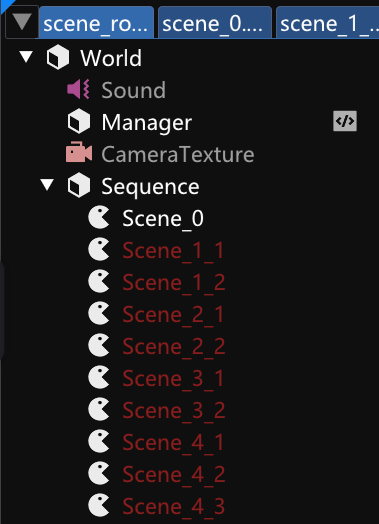This screenshot has width=379, height=524.
Task: Open the scene tabs dropdown triangle
Action: (x=22, y=22)
